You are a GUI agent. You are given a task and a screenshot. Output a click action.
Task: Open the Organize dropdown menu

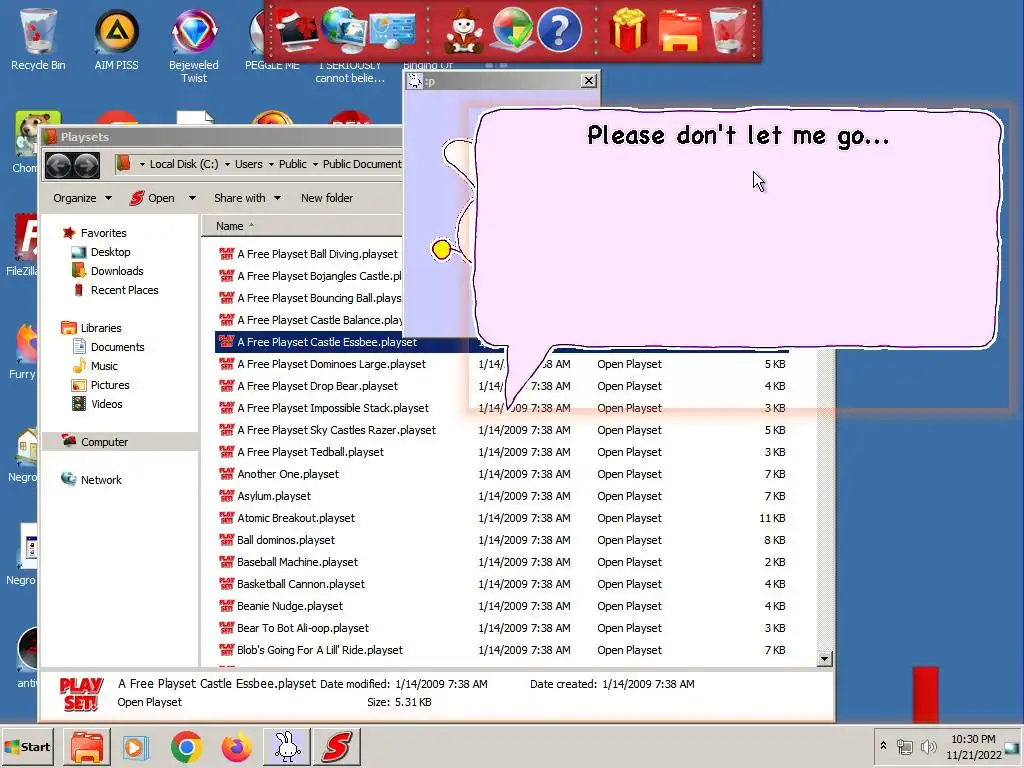[82, 198]
